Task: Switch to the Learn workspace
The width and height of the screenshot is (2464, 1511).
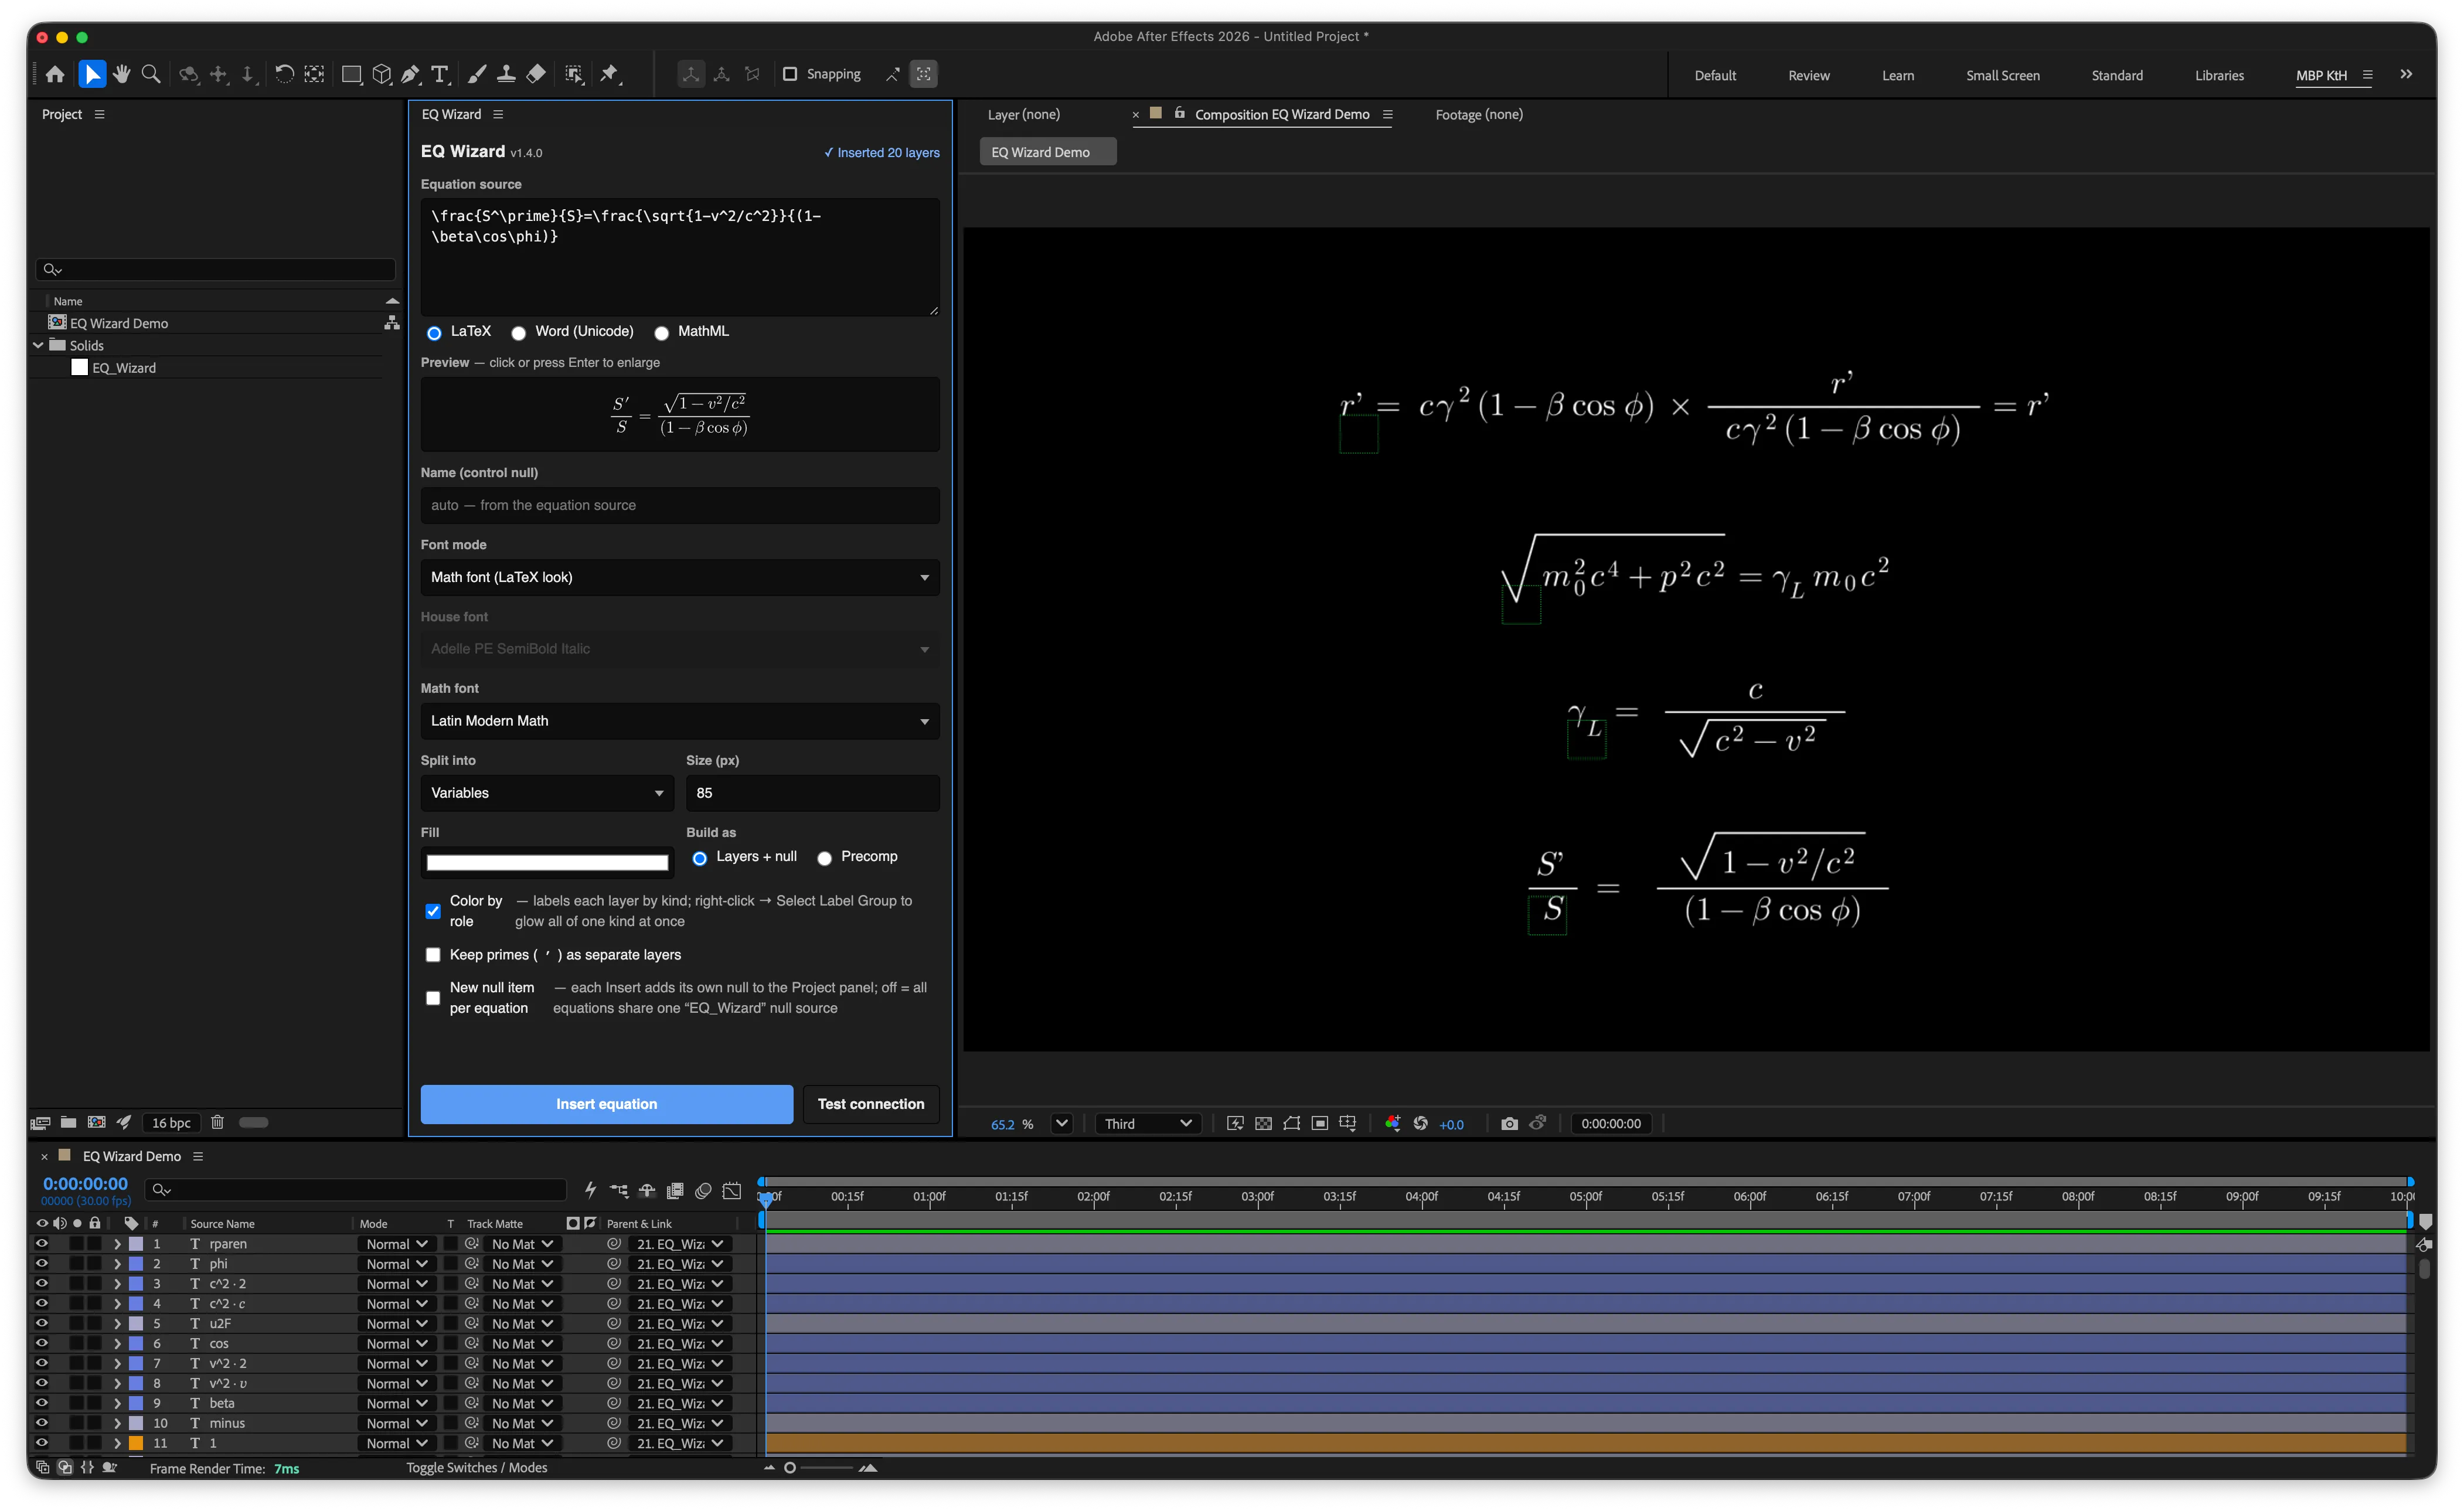Action: [x=1898, y=75]
